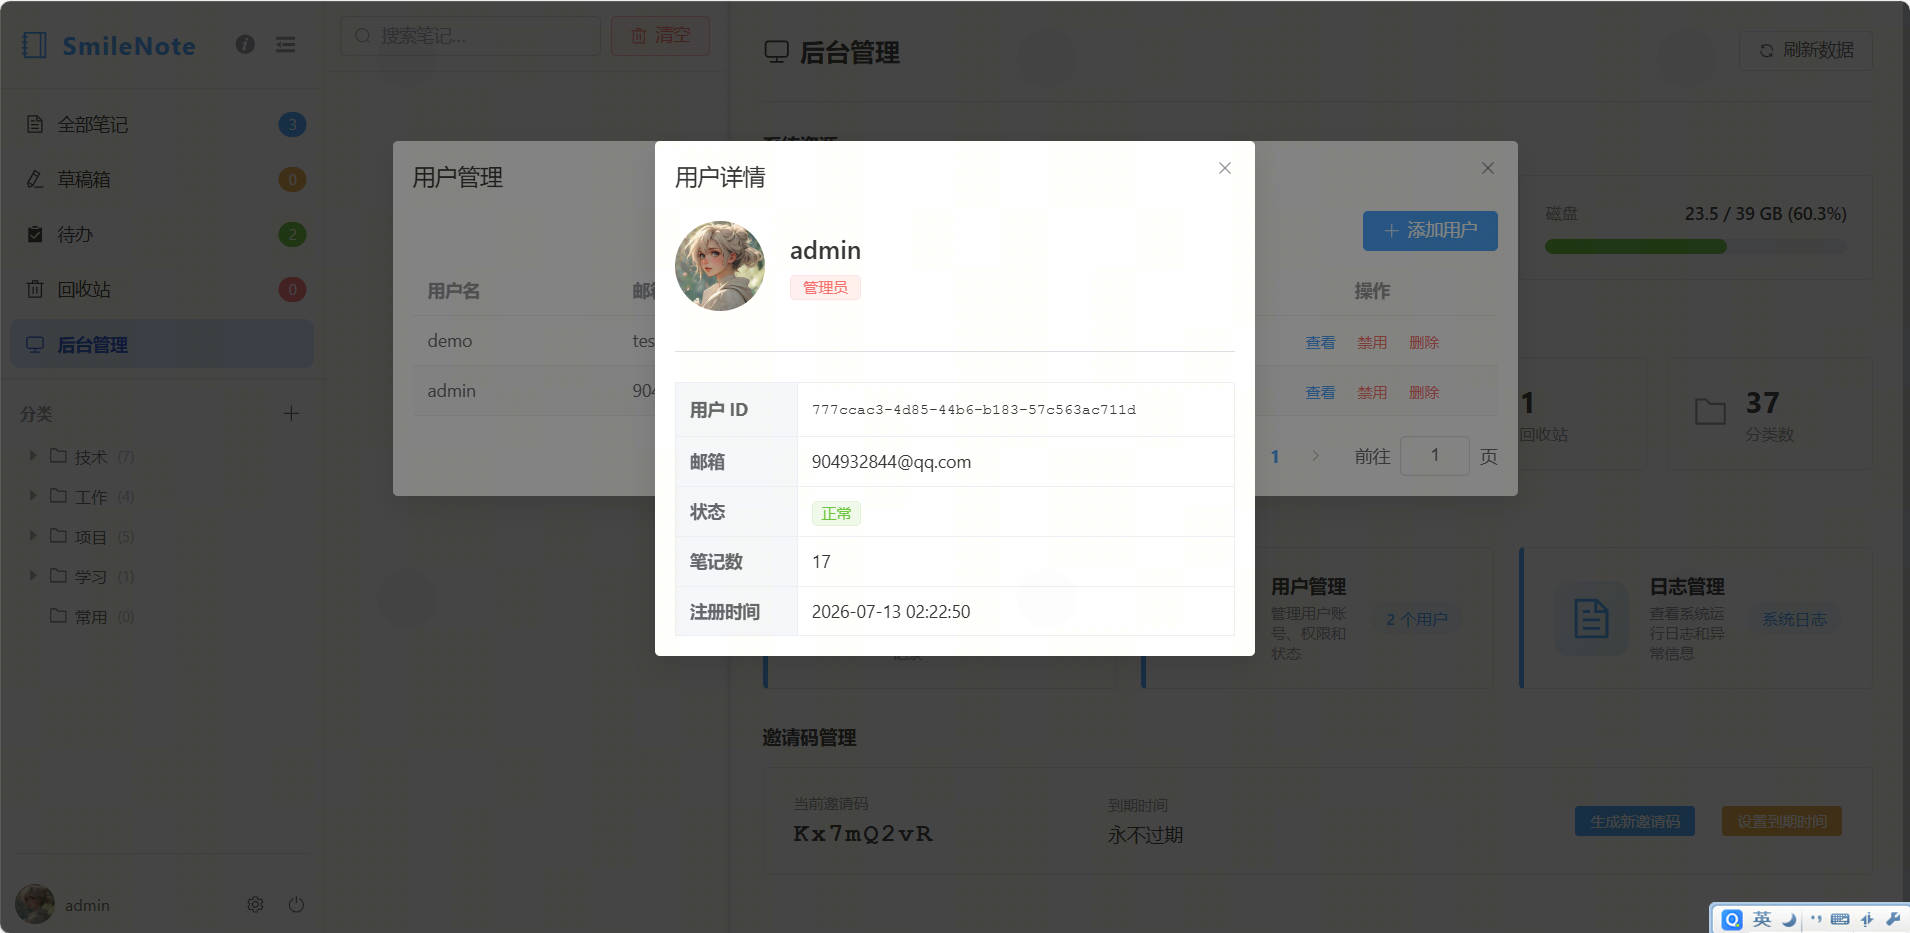1910x933 pixels.
Task: Click 刷新数据 button
Action: tap(1806, 50)
